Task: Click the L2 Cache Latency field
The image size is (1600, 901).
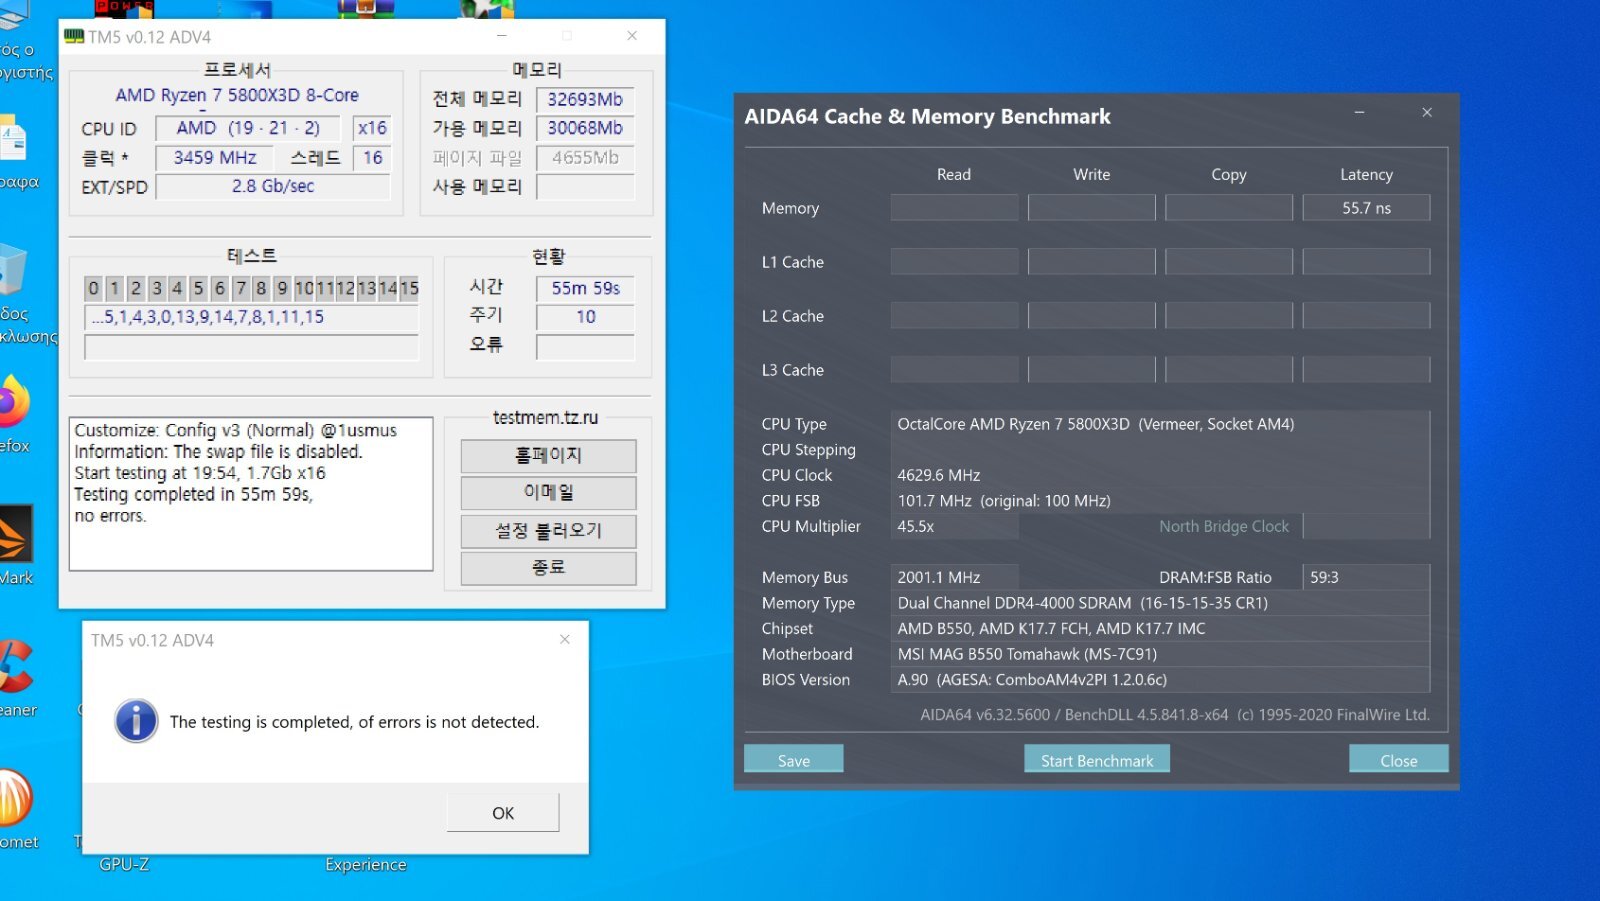Action: 1366,316
